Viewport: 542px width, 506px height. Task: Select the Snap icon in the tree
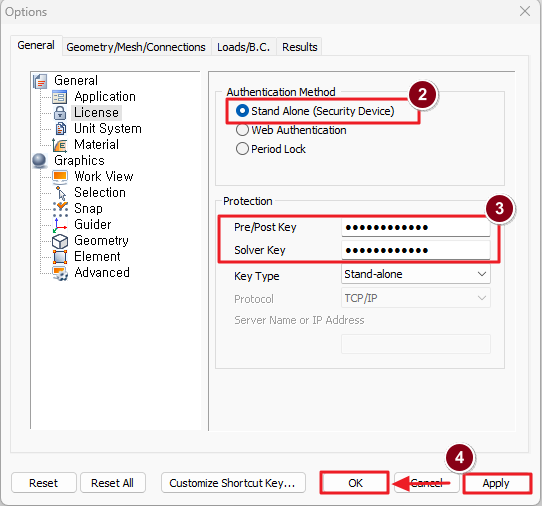60,208
